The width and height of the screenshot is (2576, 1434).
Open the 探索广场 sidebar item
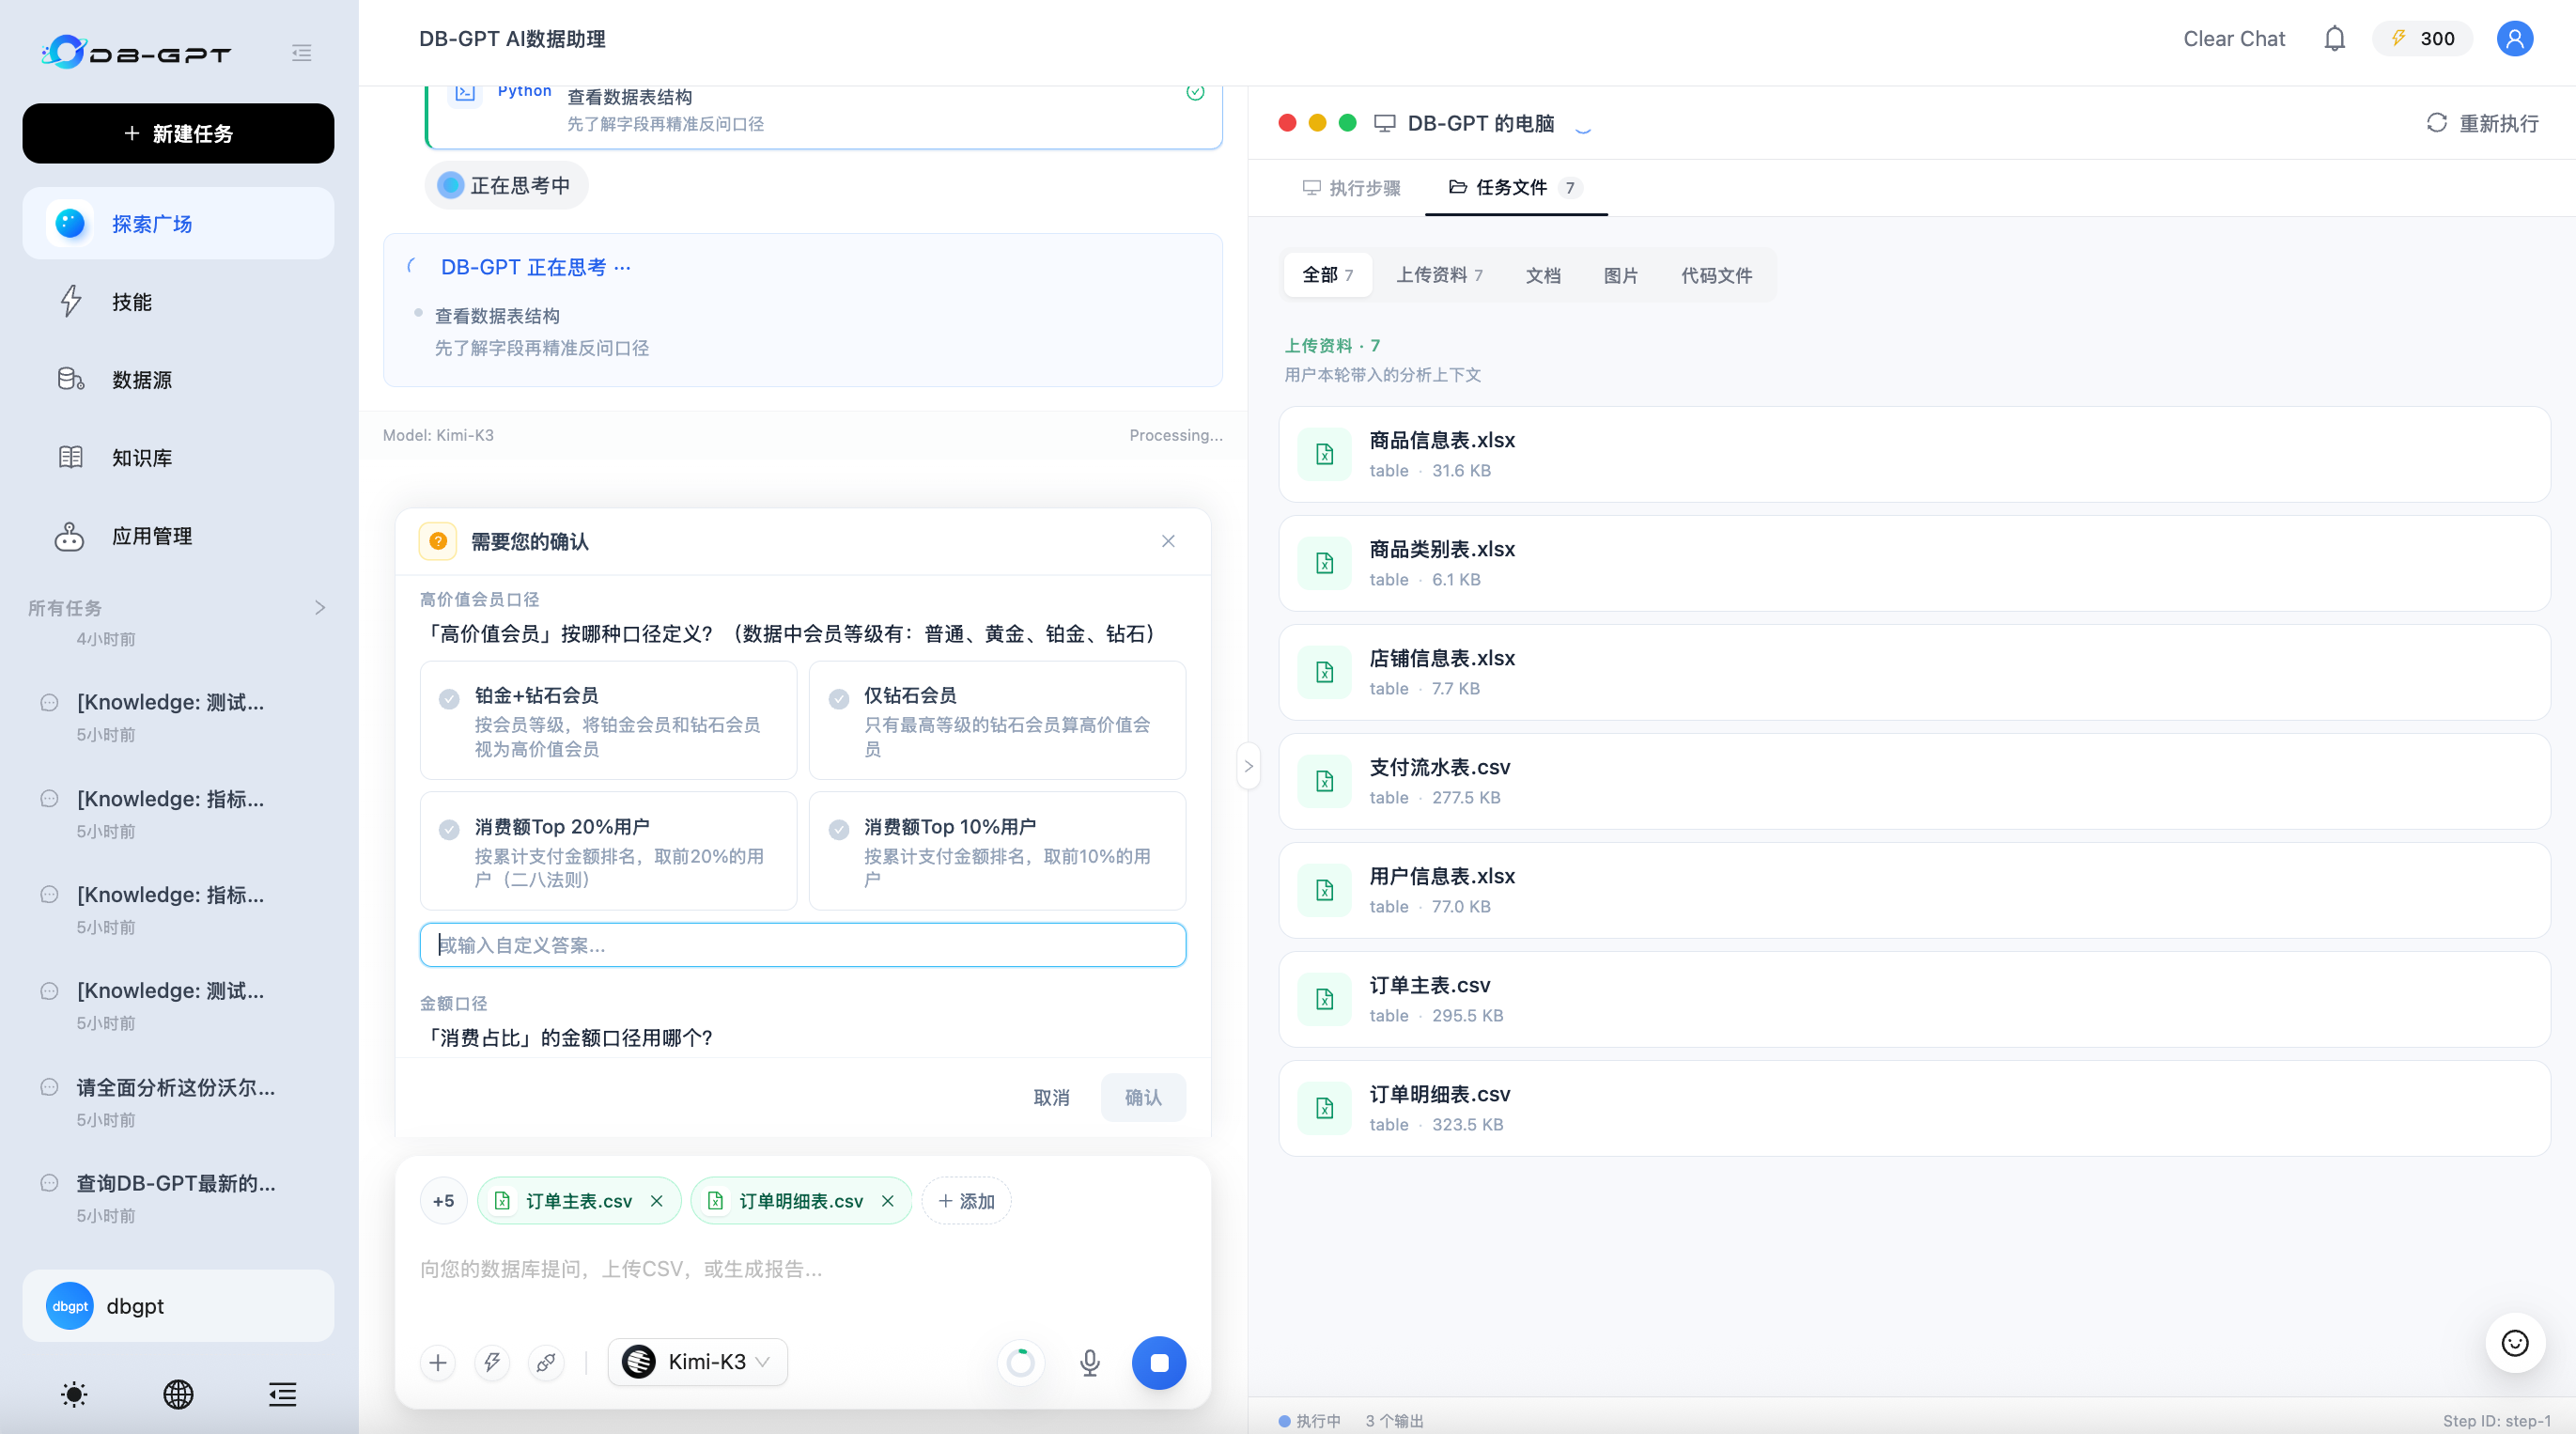(x=178, y=223)
